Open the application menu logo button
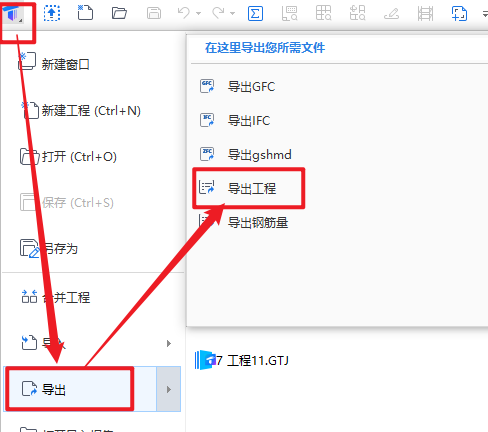This screenshot has width=488, height=432. coord(13,14)
